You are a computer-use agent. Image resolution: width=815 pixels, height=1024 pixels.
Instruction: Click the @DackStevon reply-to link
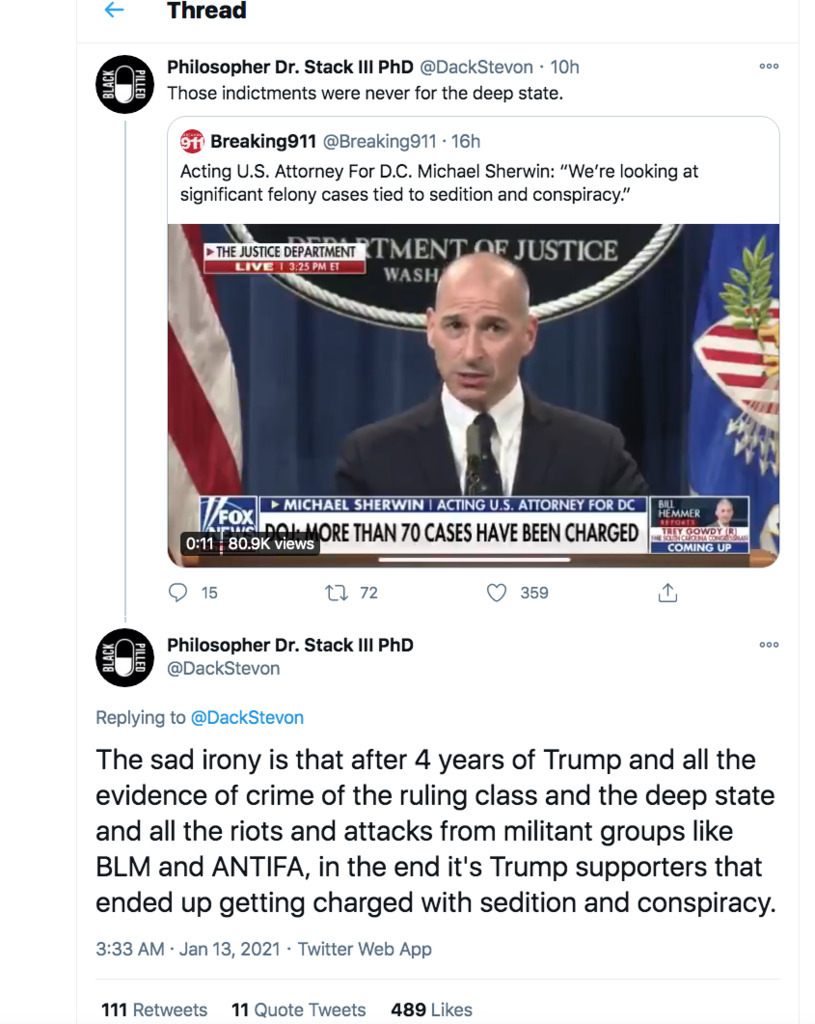pos(247,717)
